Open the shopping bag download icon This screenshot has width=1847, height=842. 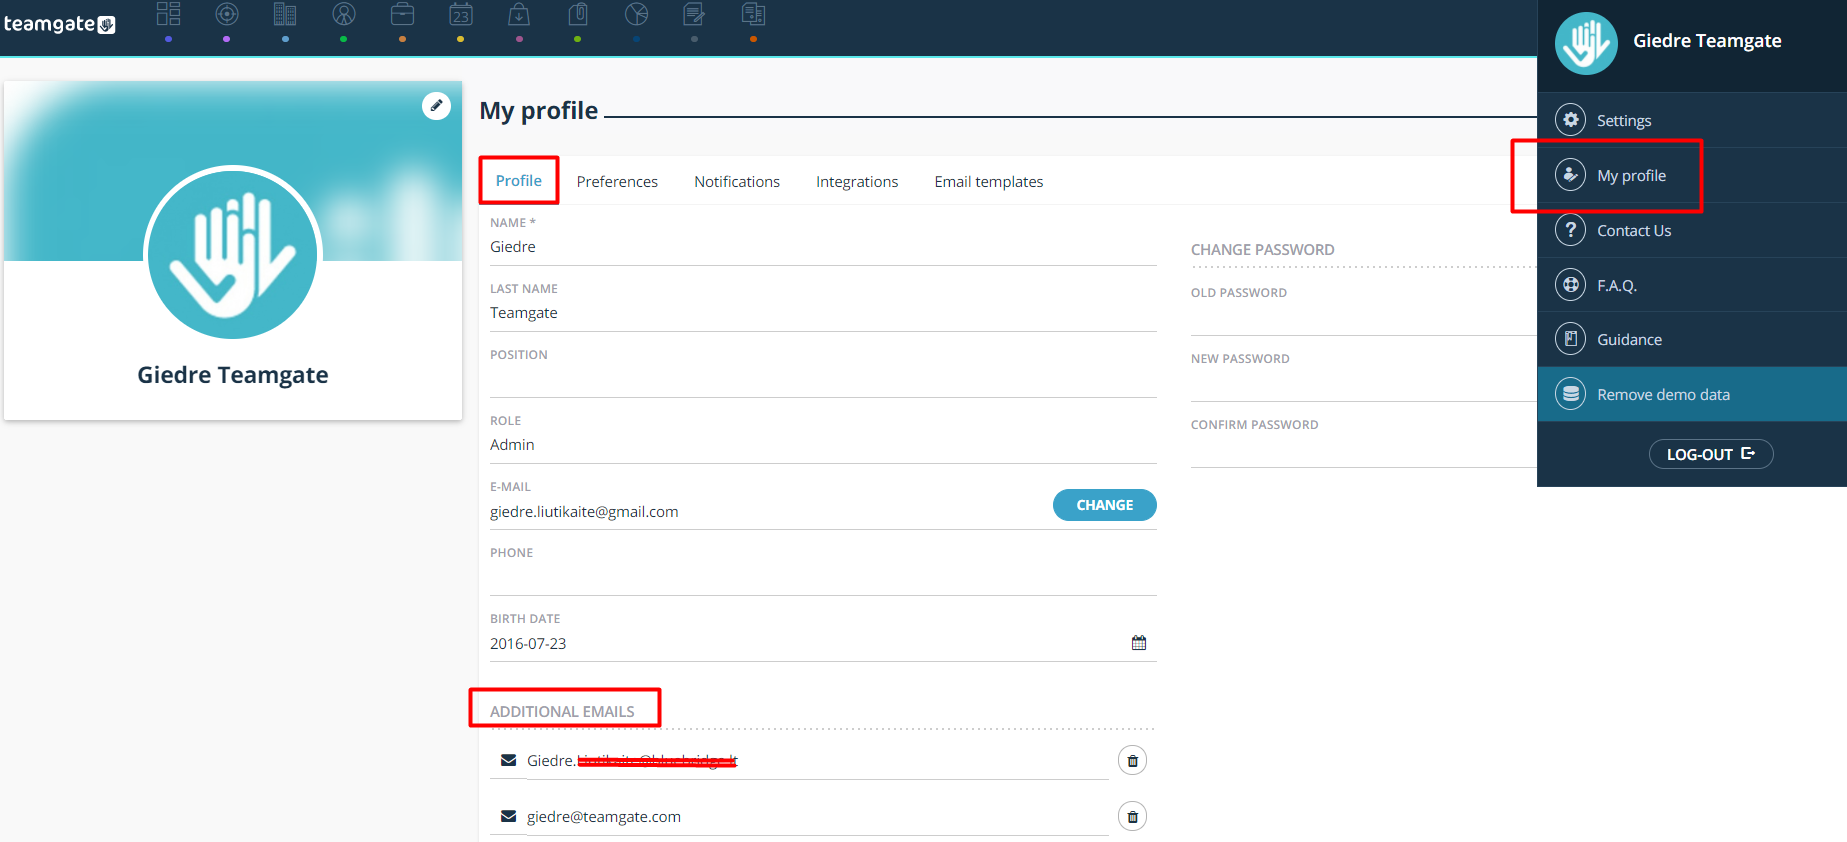click(x=519, y=14)
